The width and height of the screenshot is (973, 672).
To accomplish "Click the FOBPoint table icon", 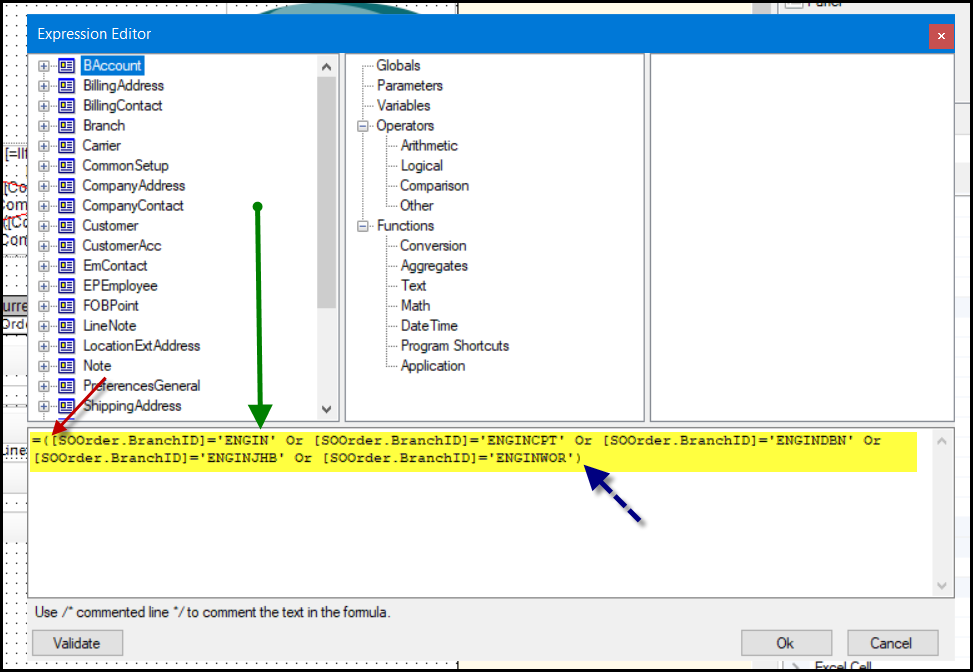I will tap(67, 306).
